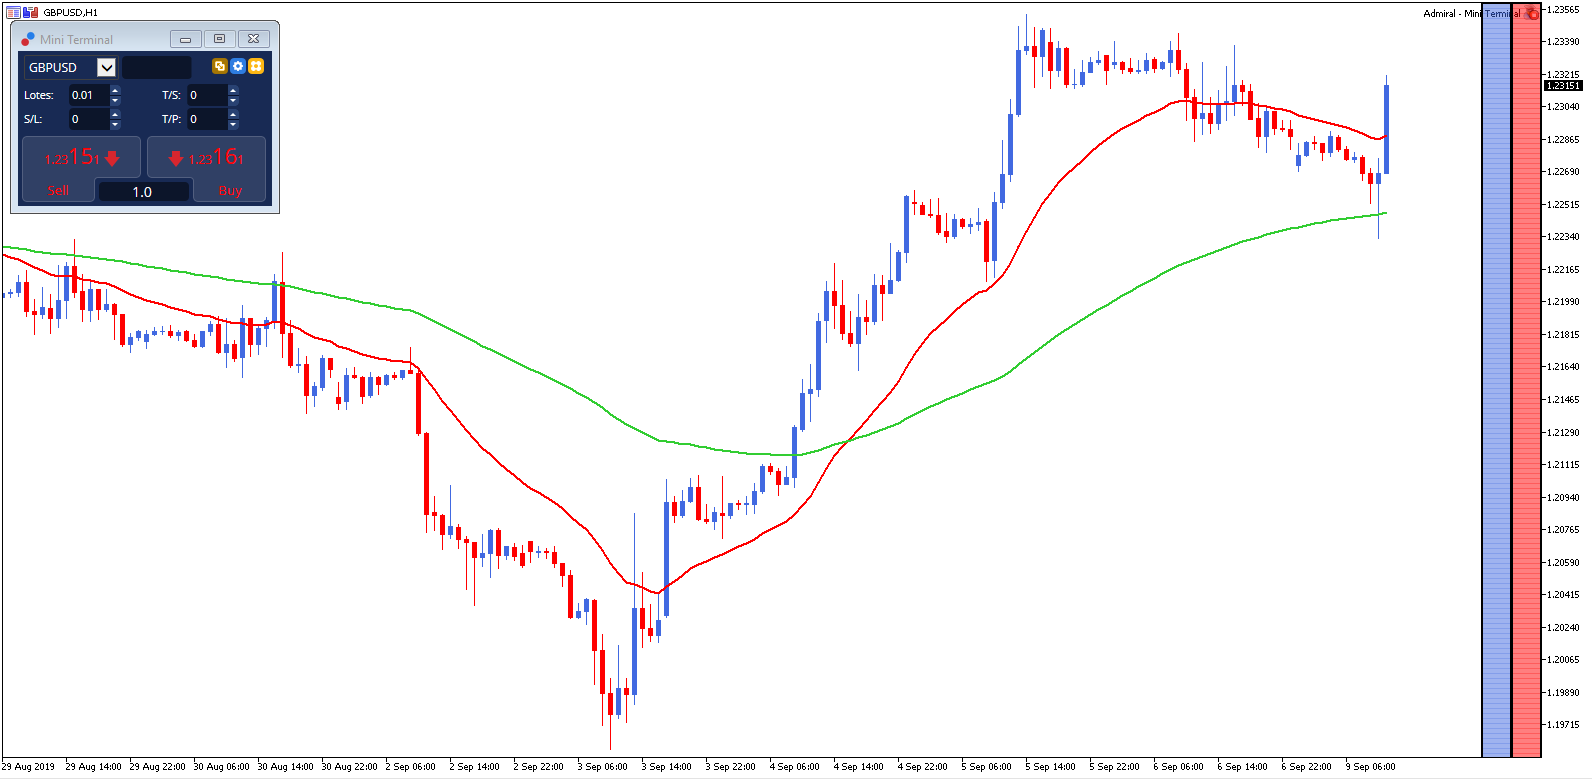Click the 3 Sep 06:00 time axis label
The height and width of the screenshot is (779, 1592).
coord(603,767)
